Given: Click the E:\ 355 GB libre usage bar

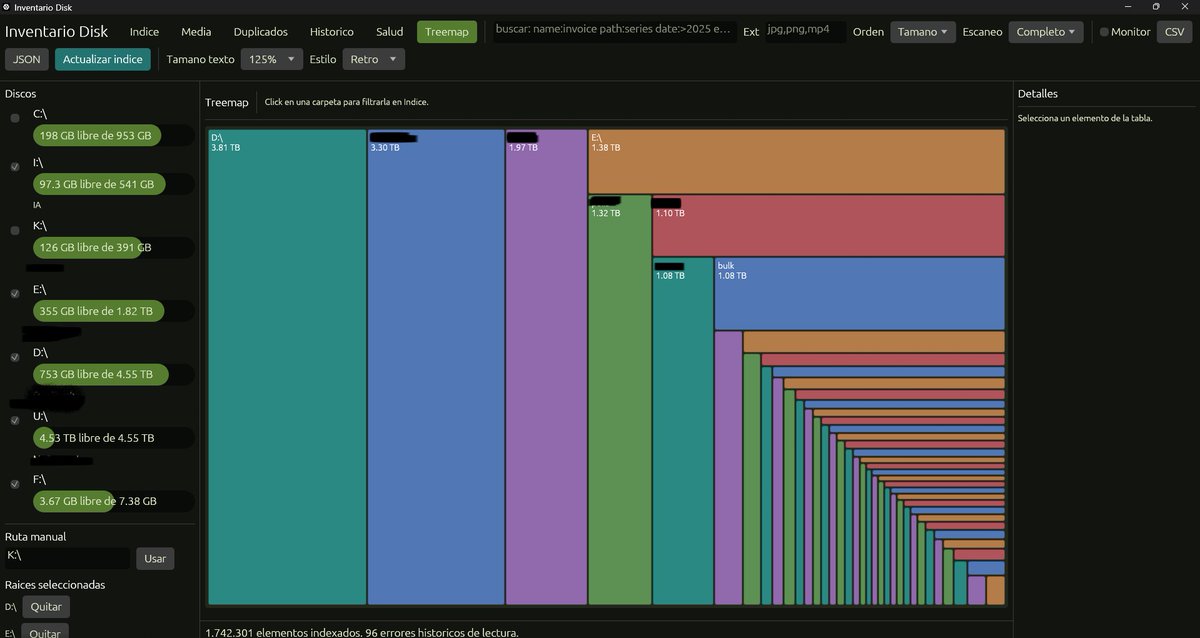Looking at the screenshot, I should 112,311.
